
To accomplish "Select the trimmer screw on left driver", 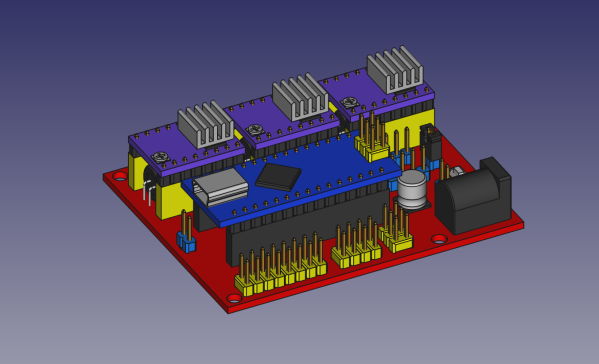I will (159, 157).
